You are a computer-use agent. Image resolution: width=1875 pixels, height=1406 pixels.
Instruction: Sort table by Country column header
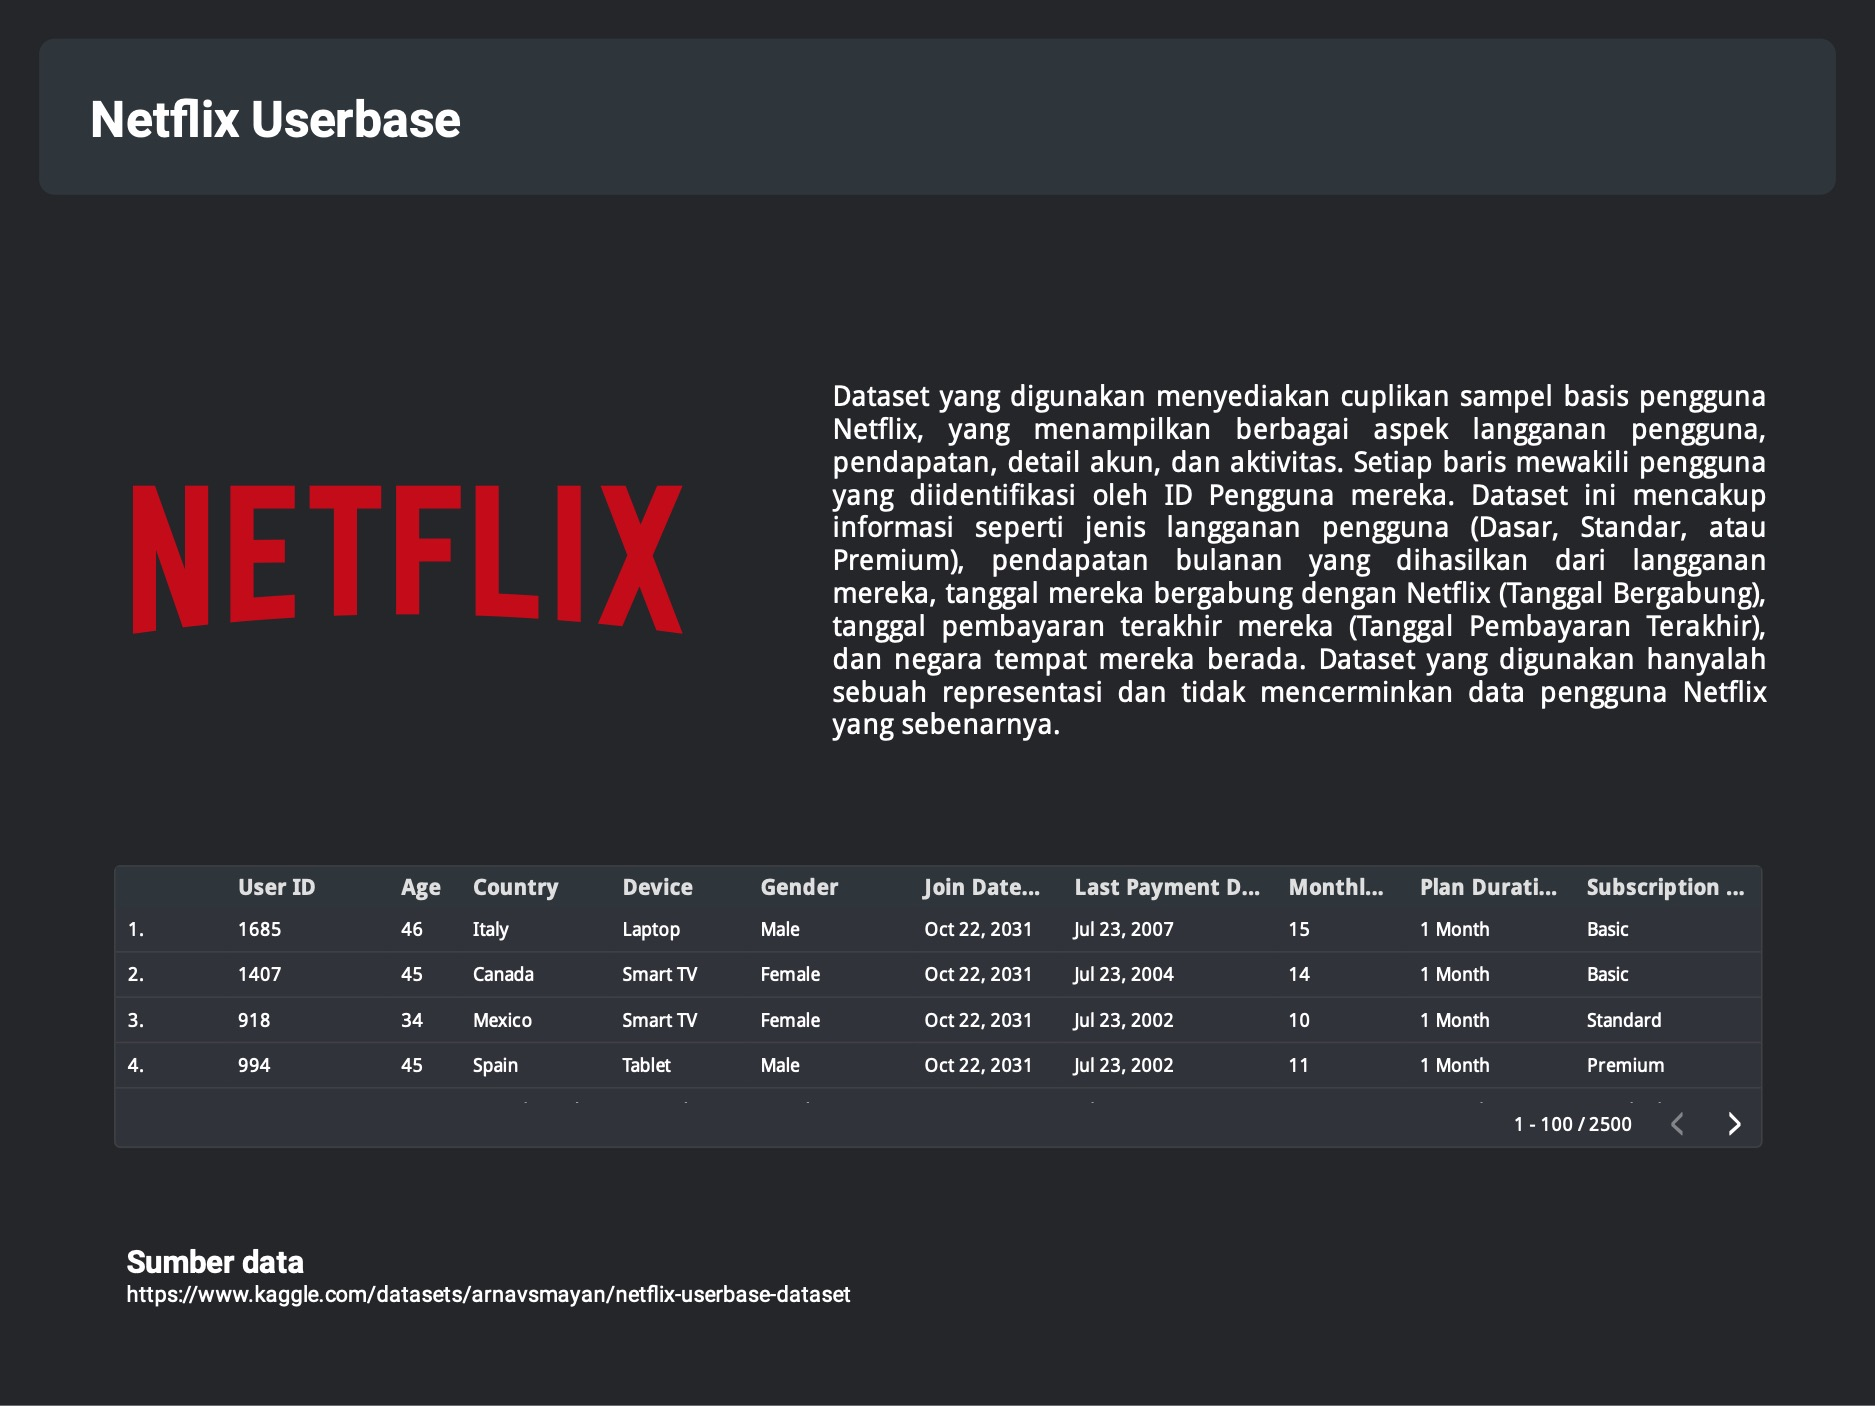tap(515, 887)
